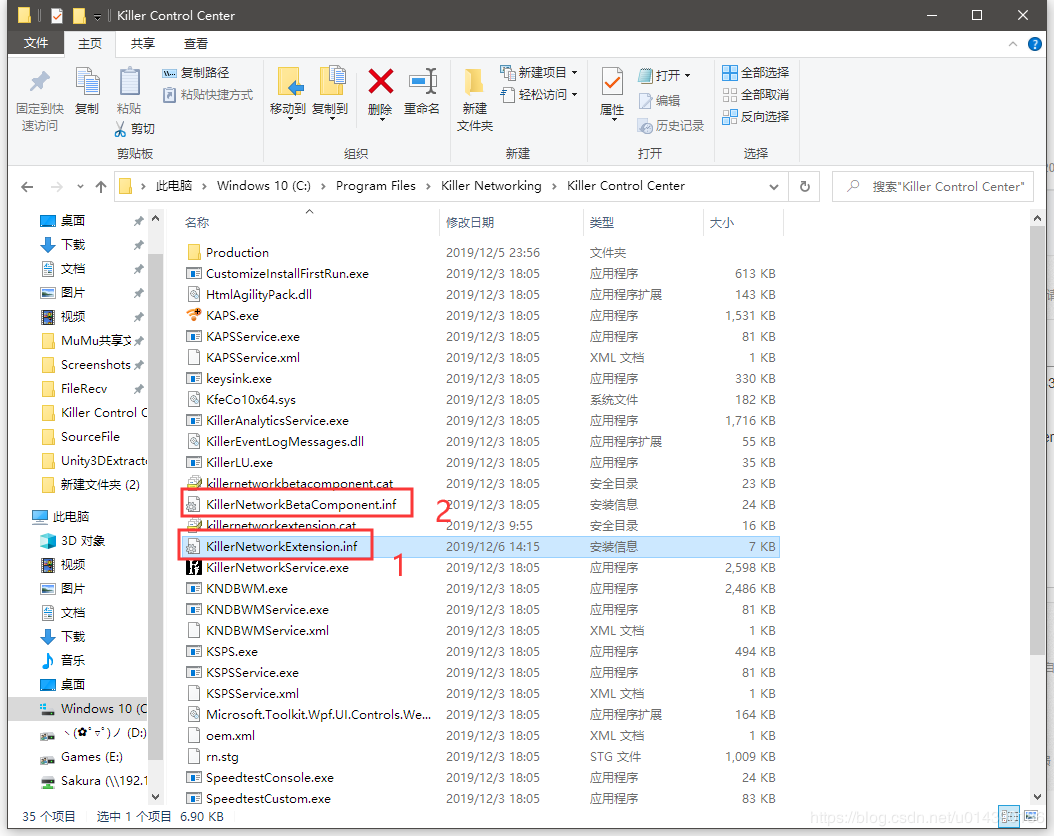Image resolution: width=1054 pixels, height=836 pixels.
Task: Collapse the ribbon with chevron
Action: [x=1012, y=44]
